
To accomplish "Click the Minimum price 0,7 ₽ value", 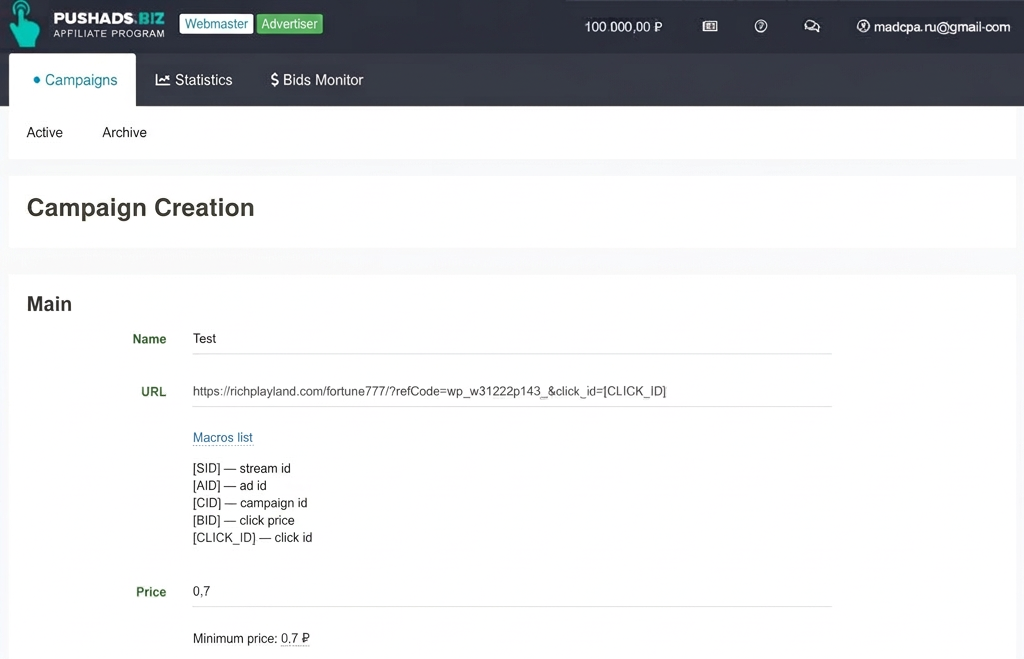I will click(x=295, y=638).
